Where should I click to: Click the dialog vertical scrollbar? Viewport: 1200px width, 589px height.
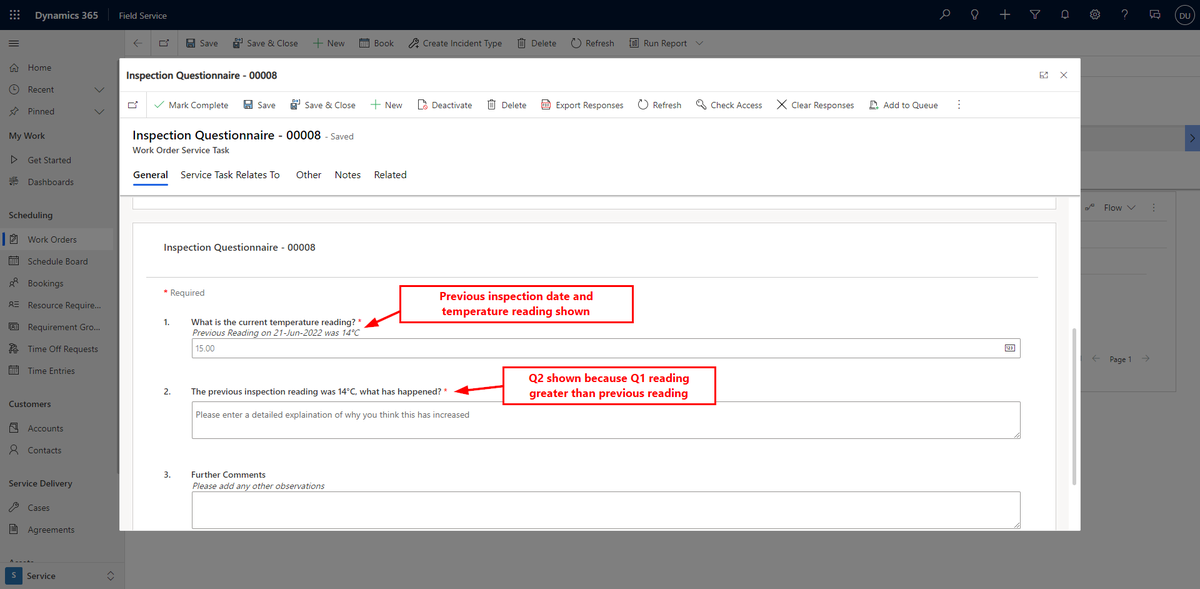point(1074,405)
